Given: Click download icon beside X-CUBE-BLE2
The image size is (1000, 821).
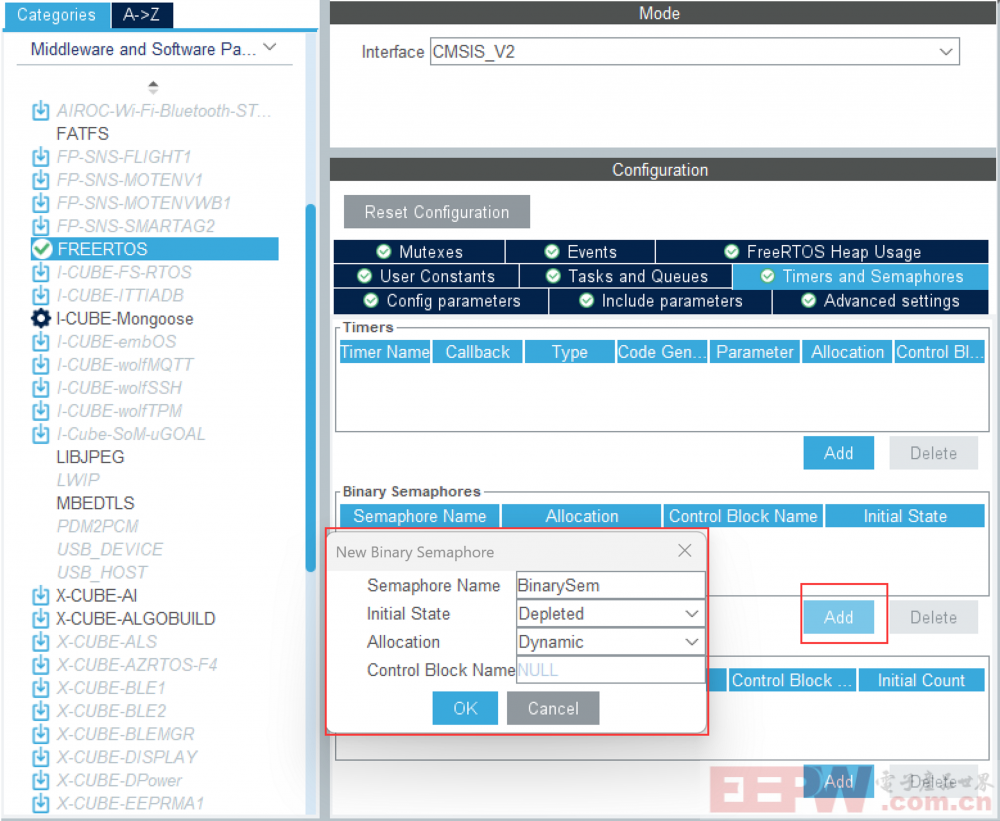Looking at the screenshot, I should pos(40,711).
